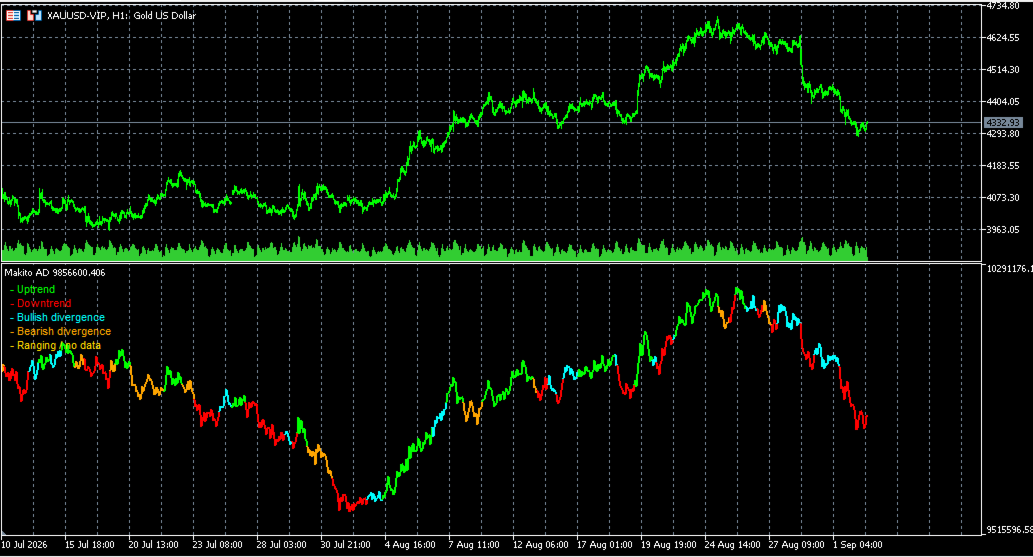Click the 9515596.5 indicator scale value
Viewport: 1033px width, 557px height.
(x=1009, y=529)
